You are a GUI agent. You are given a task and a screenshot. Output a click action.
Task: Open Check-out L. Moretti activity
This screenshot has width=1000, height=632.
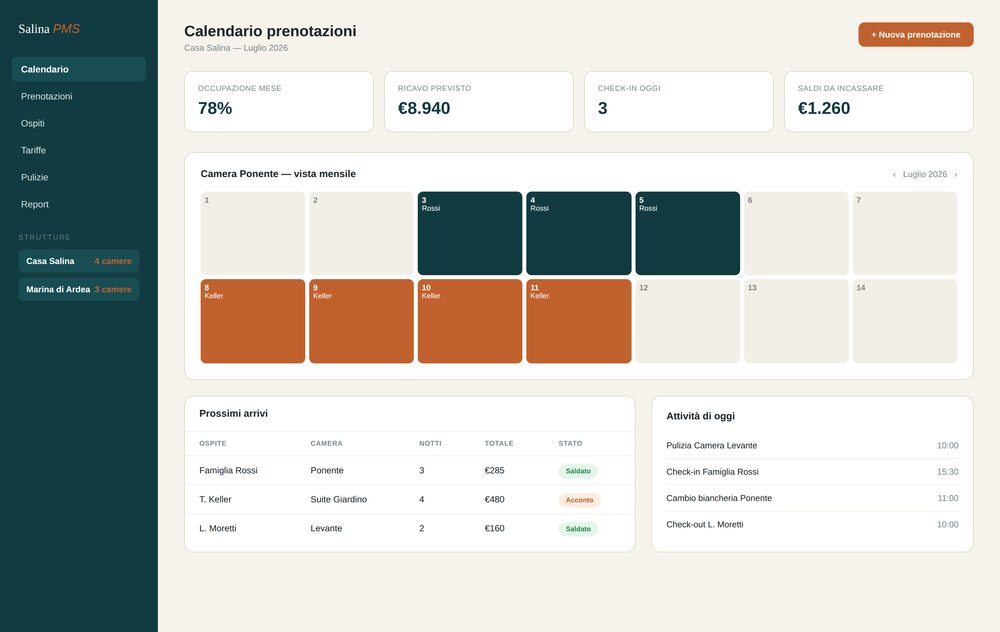point(812,524)
